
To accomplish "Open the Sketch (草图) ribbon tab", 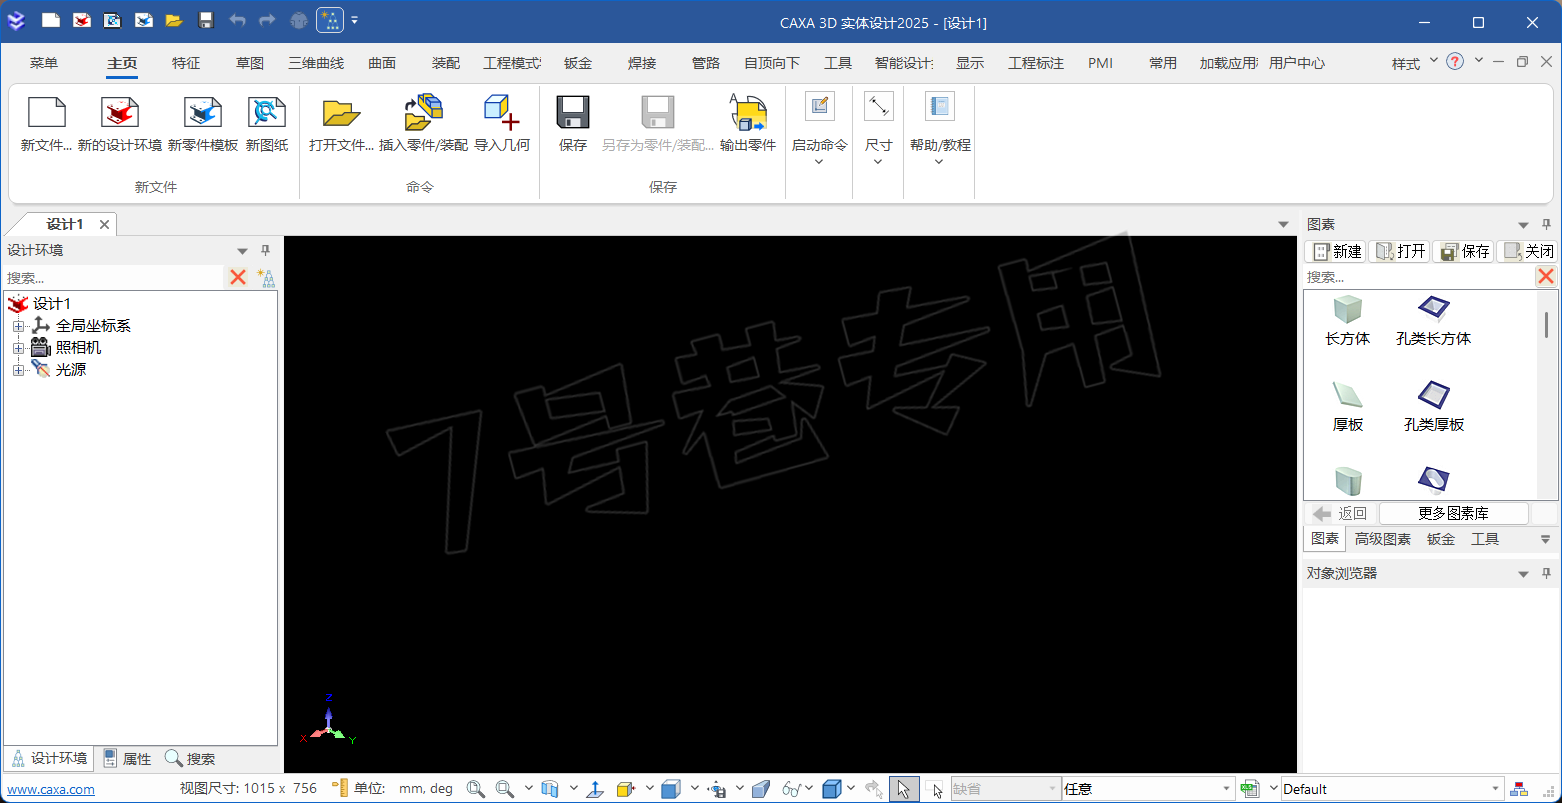I will pos(250,63).
